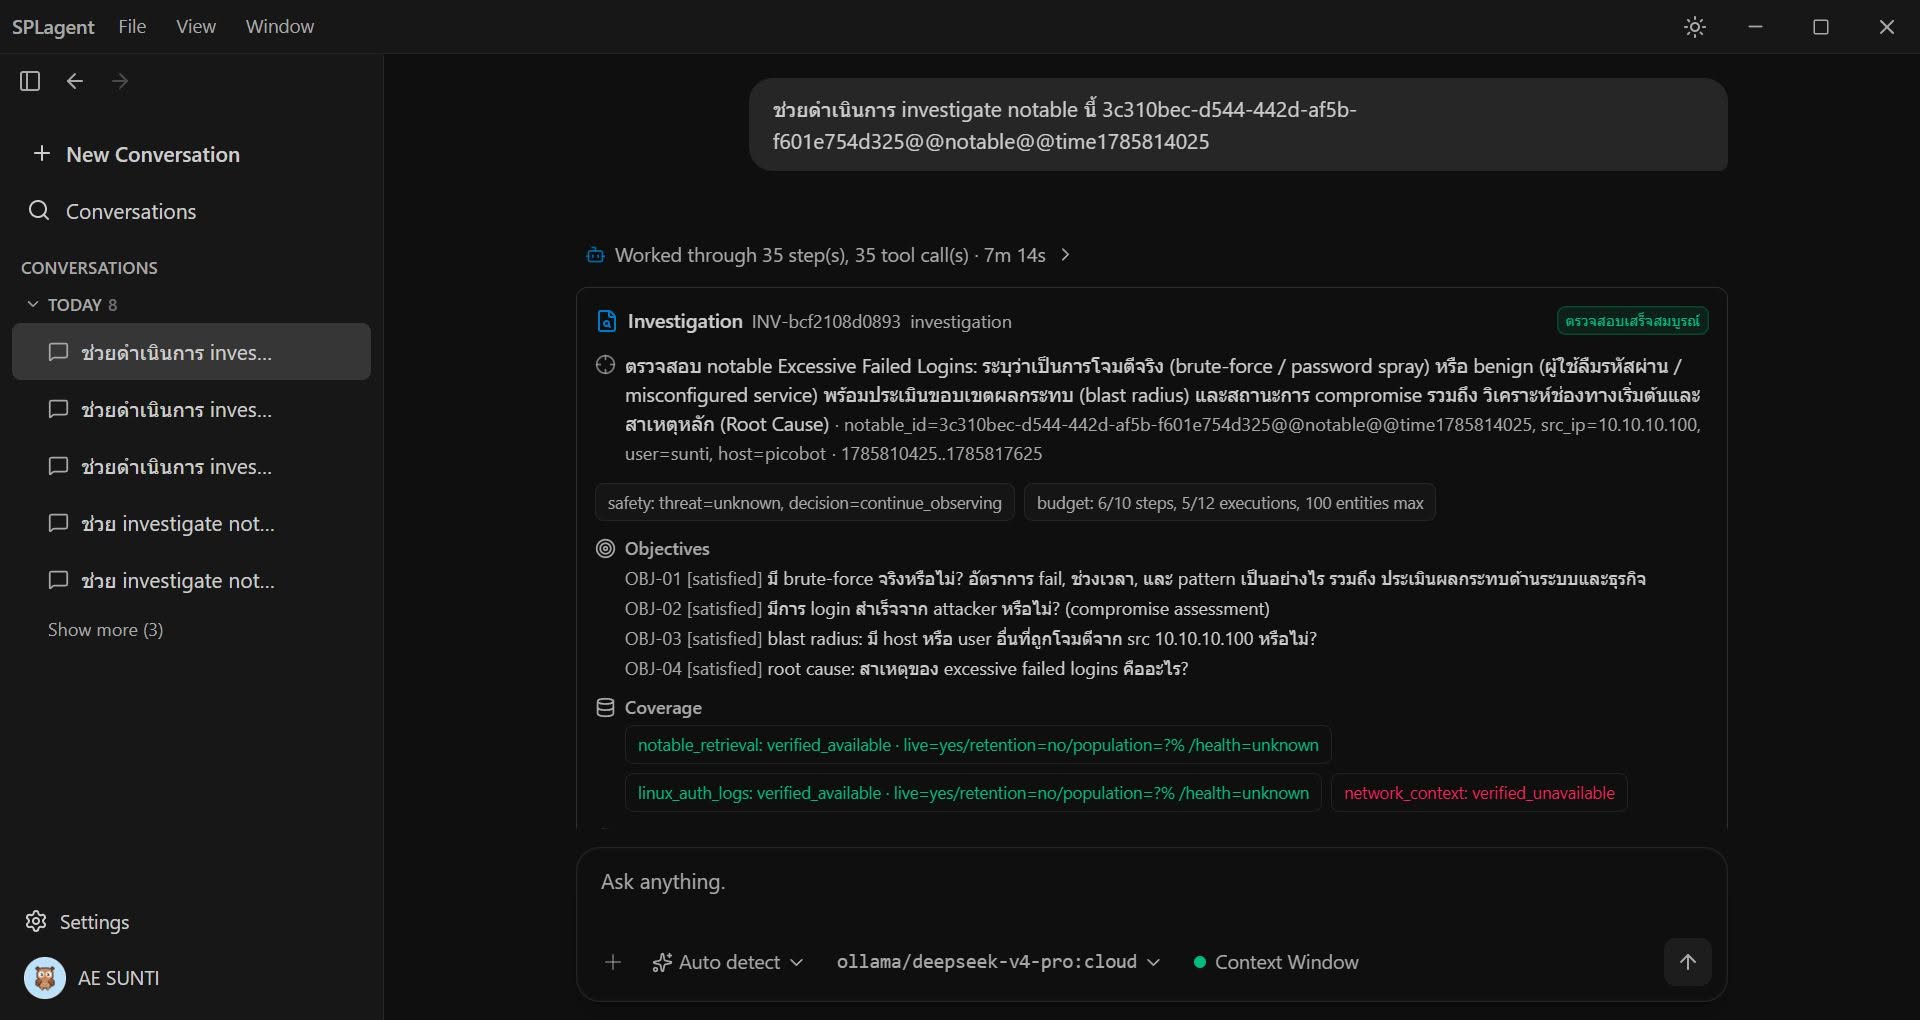Click the forward navigation arrow
Viewport: 1920px width, 1020px height.
120,81
